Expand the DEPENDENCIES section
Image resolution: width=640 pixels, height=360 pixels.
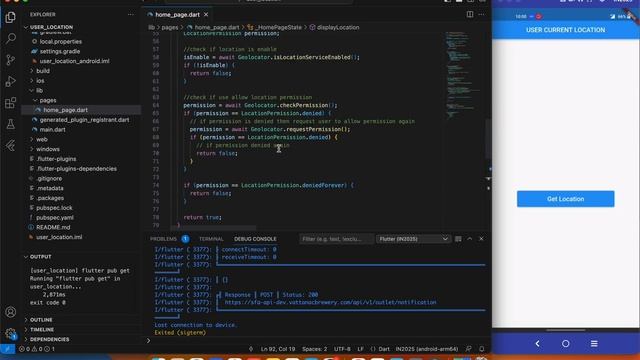pos(49,340)
